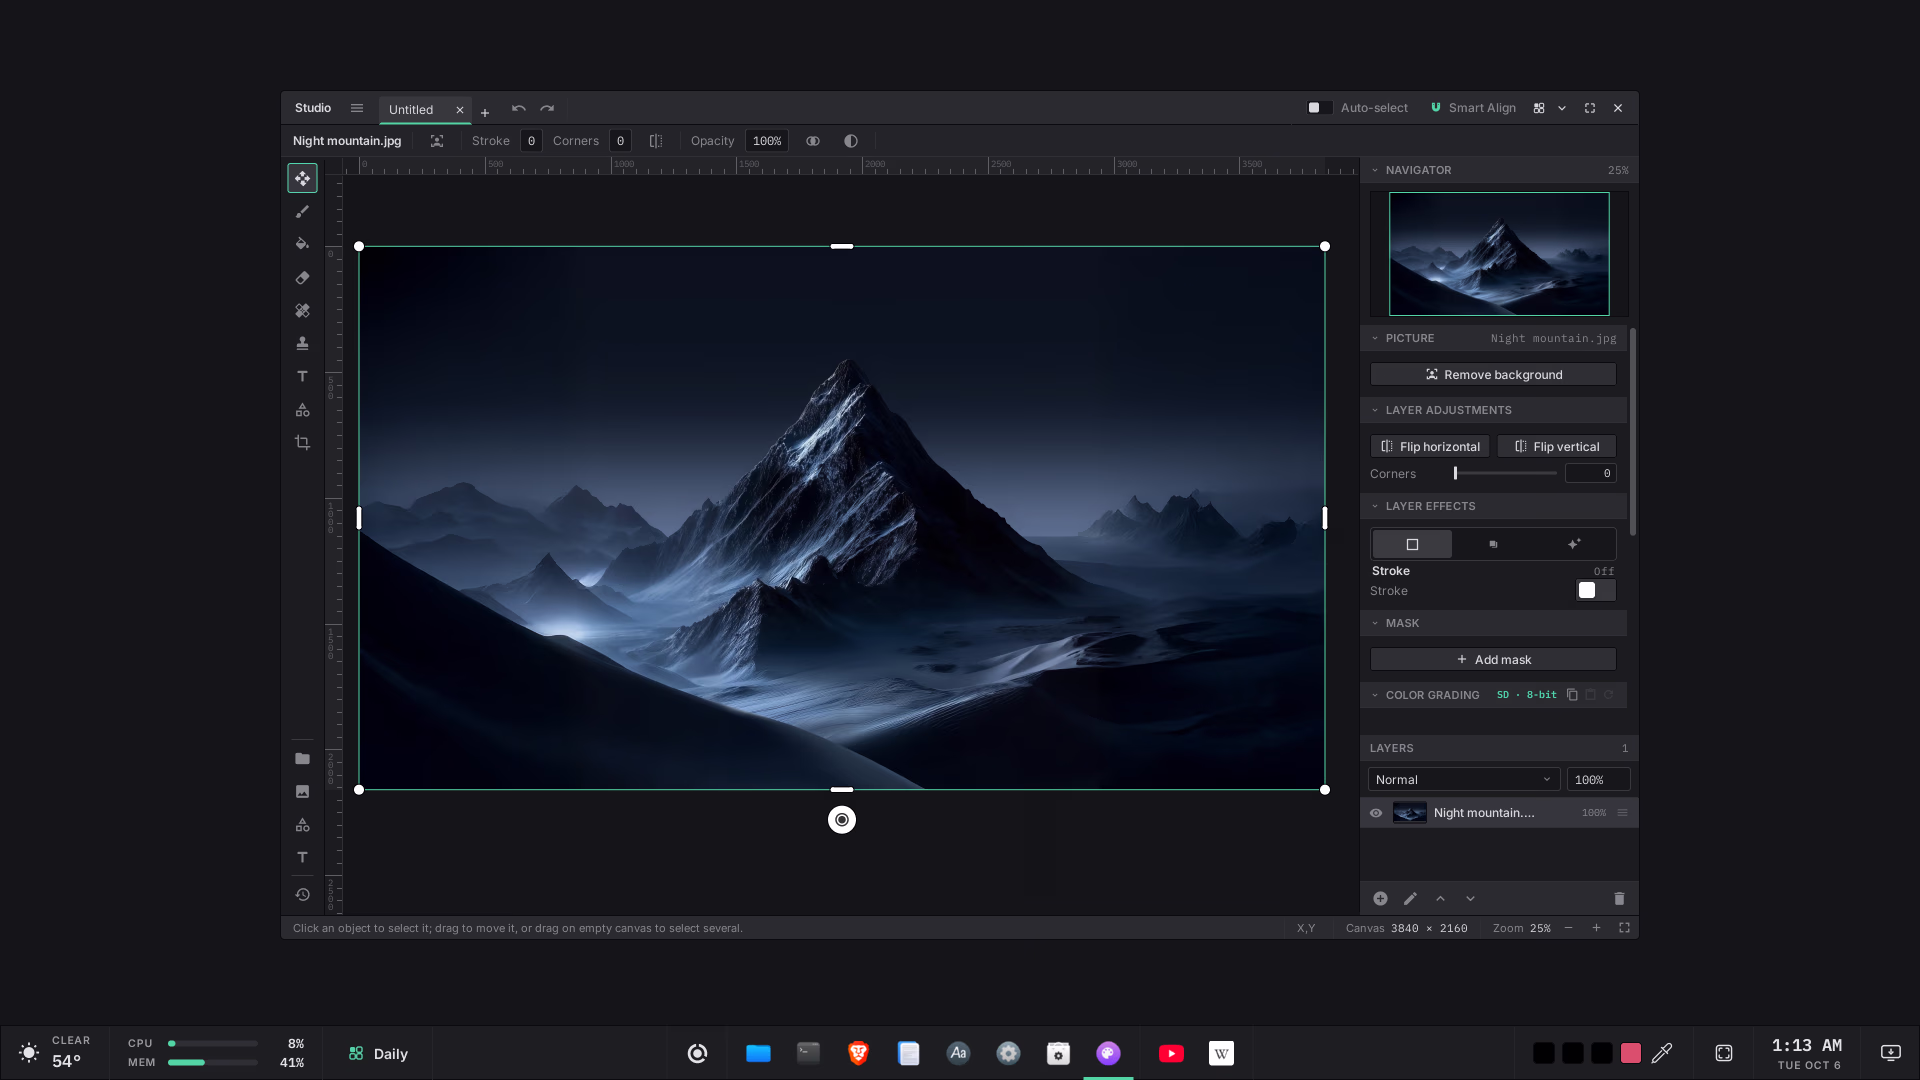Screen dimensions: 1920x1080
Task: Click Flip horizontal button
Action: (x=1430, y=446)
